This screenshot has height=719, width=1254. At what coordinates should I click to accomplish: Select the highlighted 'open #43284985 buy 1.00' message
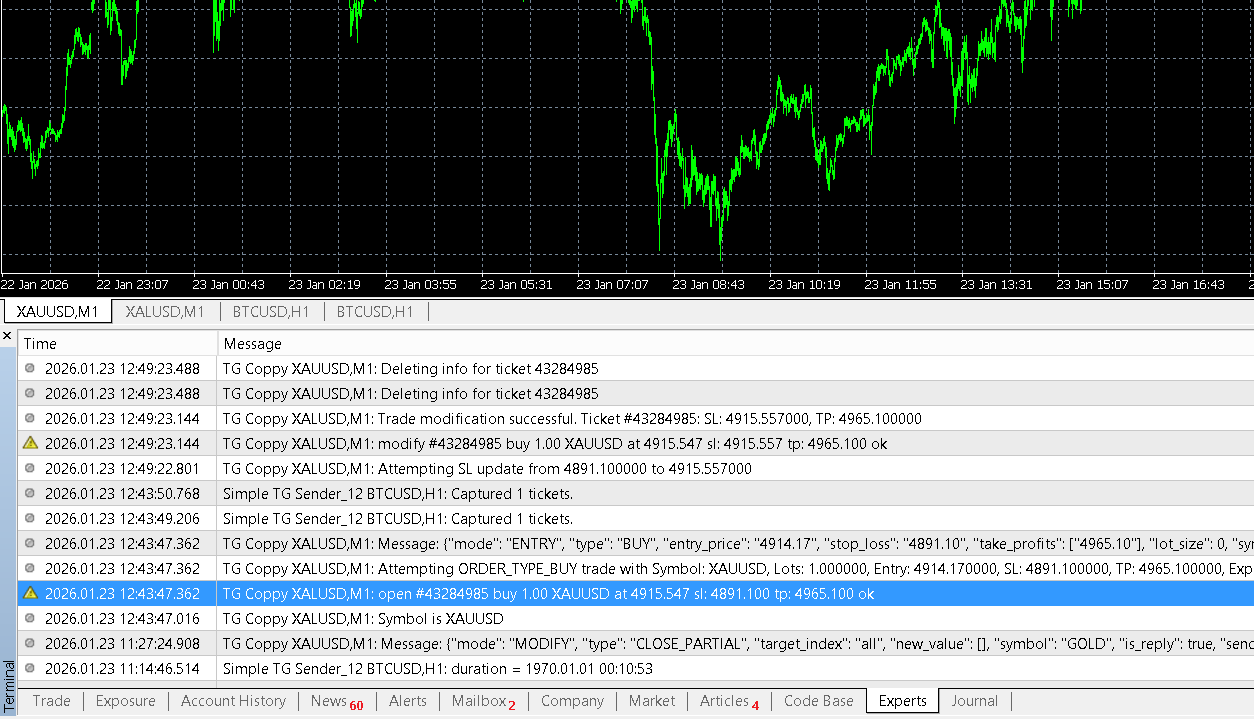548,593
